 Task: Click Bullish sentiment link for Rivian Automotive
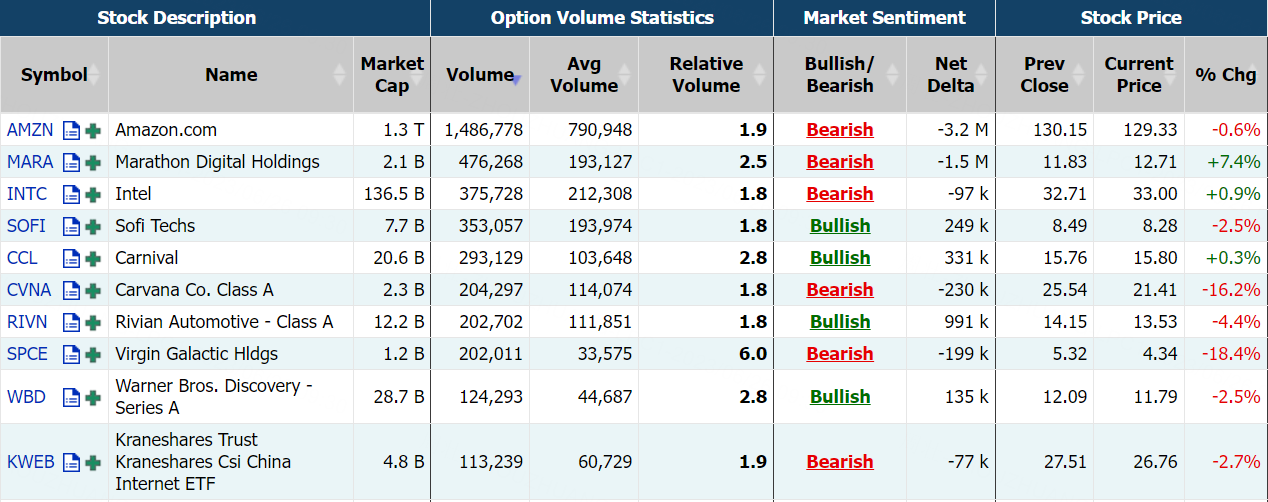pyautogui.click(x=840, y=322)
